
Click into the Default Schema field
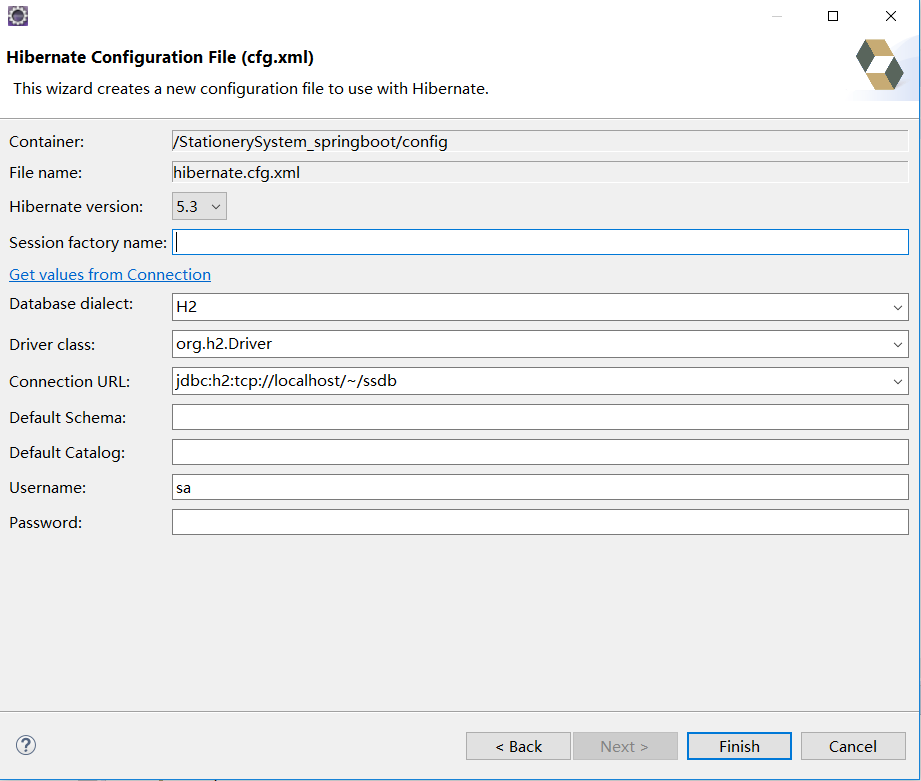pyautogui.click(x=540, y=417)
